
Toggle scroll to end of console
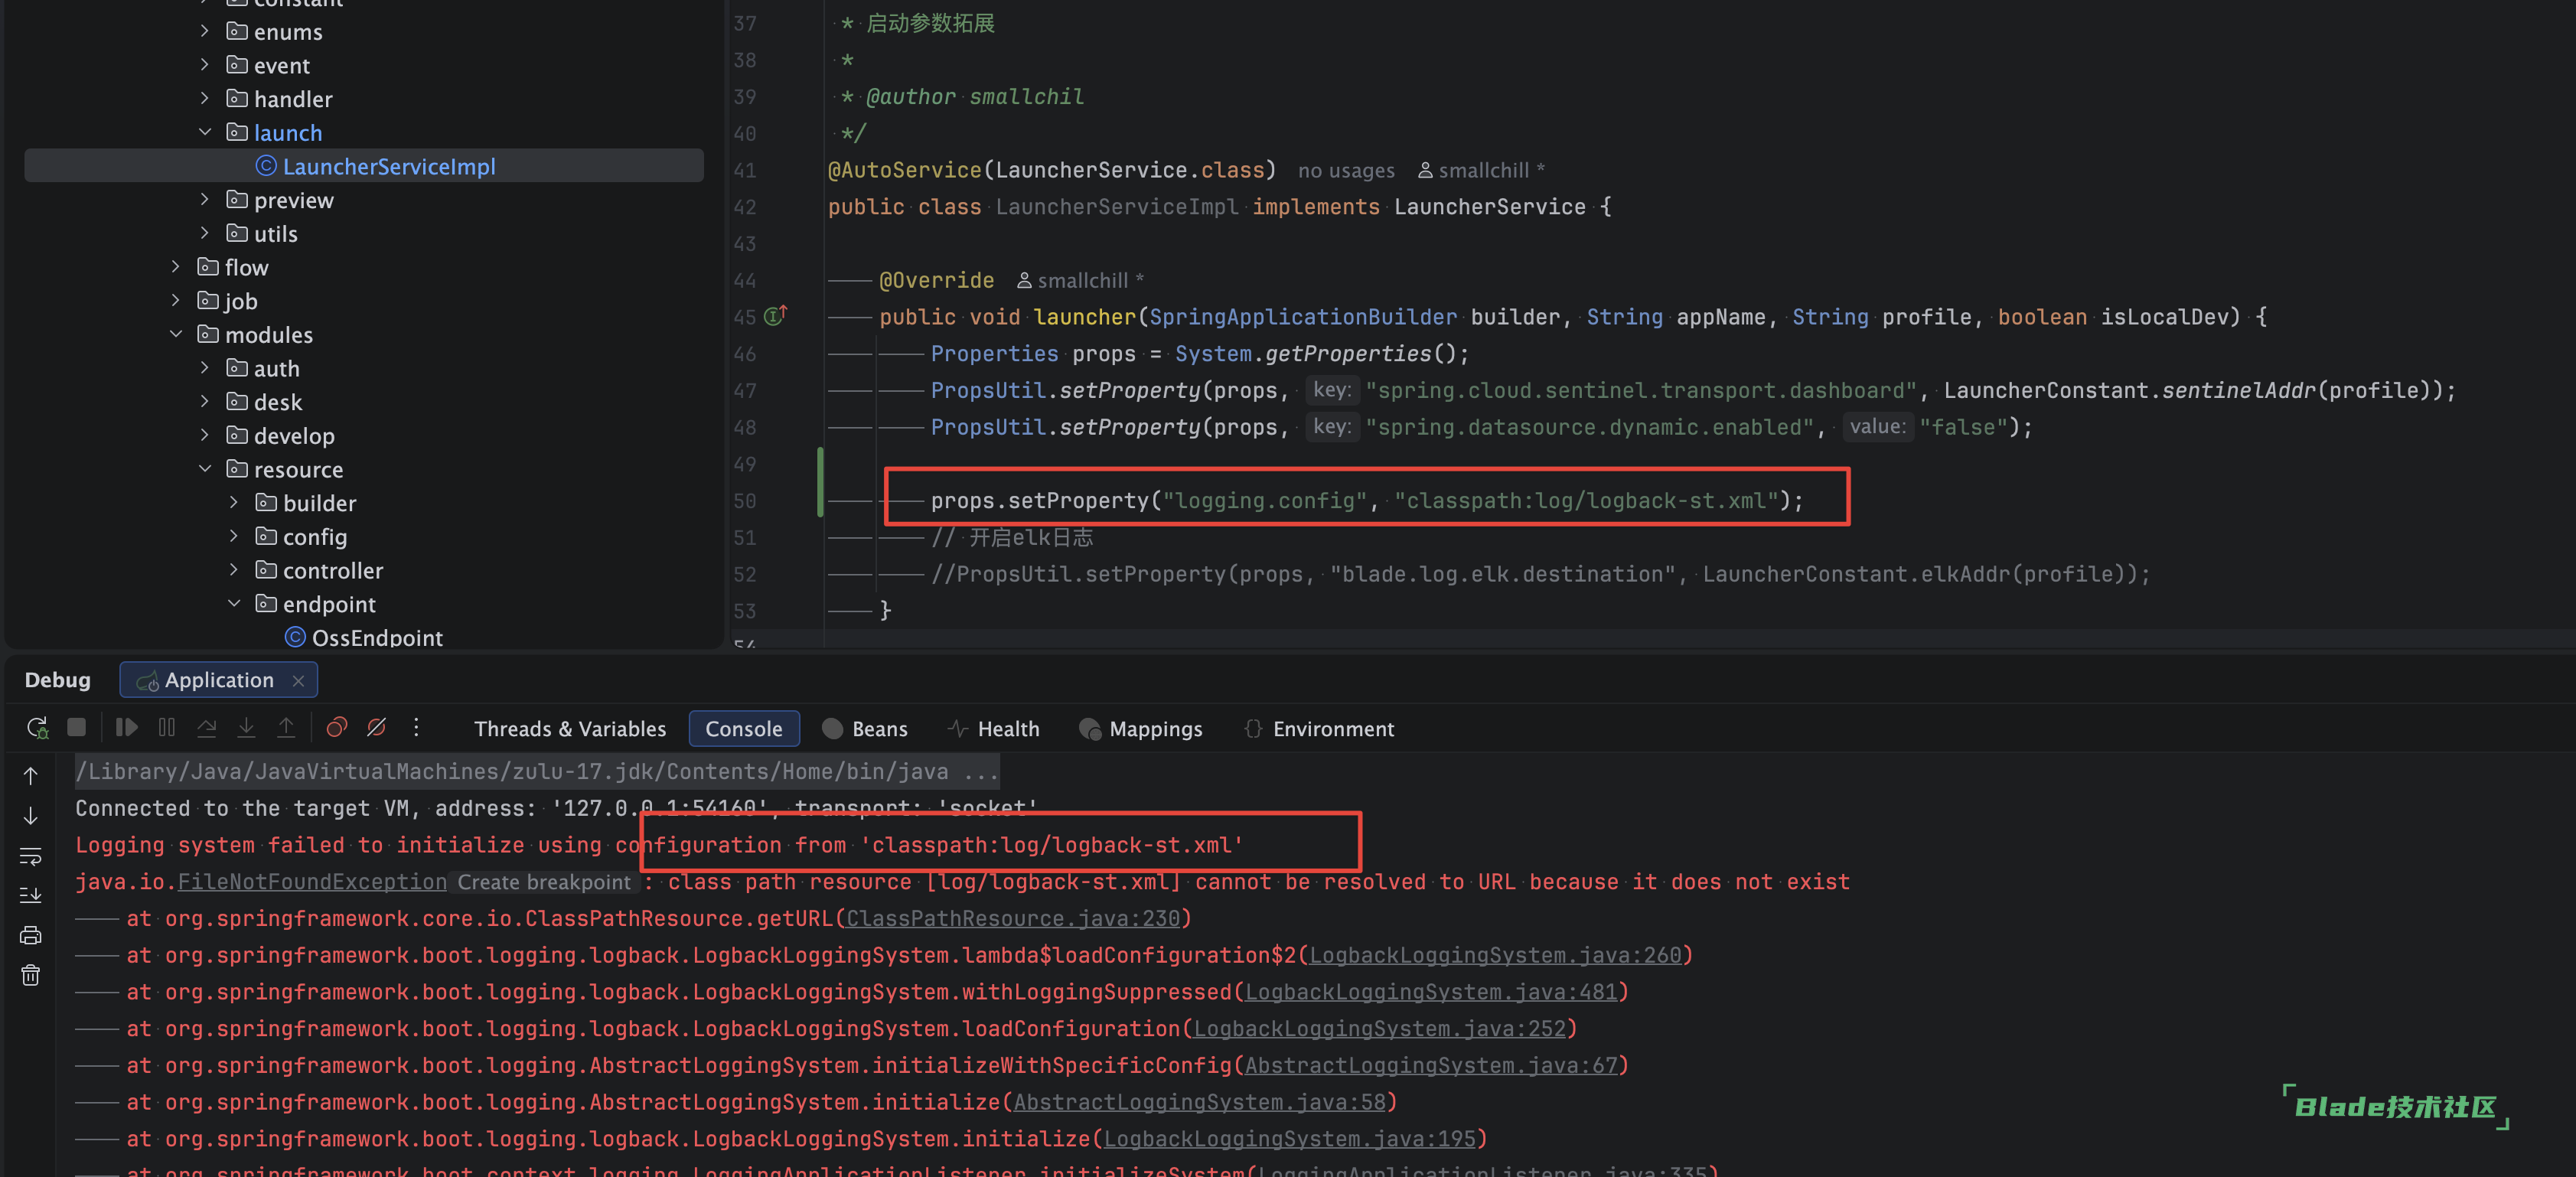pyautogui.click(x=31, y=895)
